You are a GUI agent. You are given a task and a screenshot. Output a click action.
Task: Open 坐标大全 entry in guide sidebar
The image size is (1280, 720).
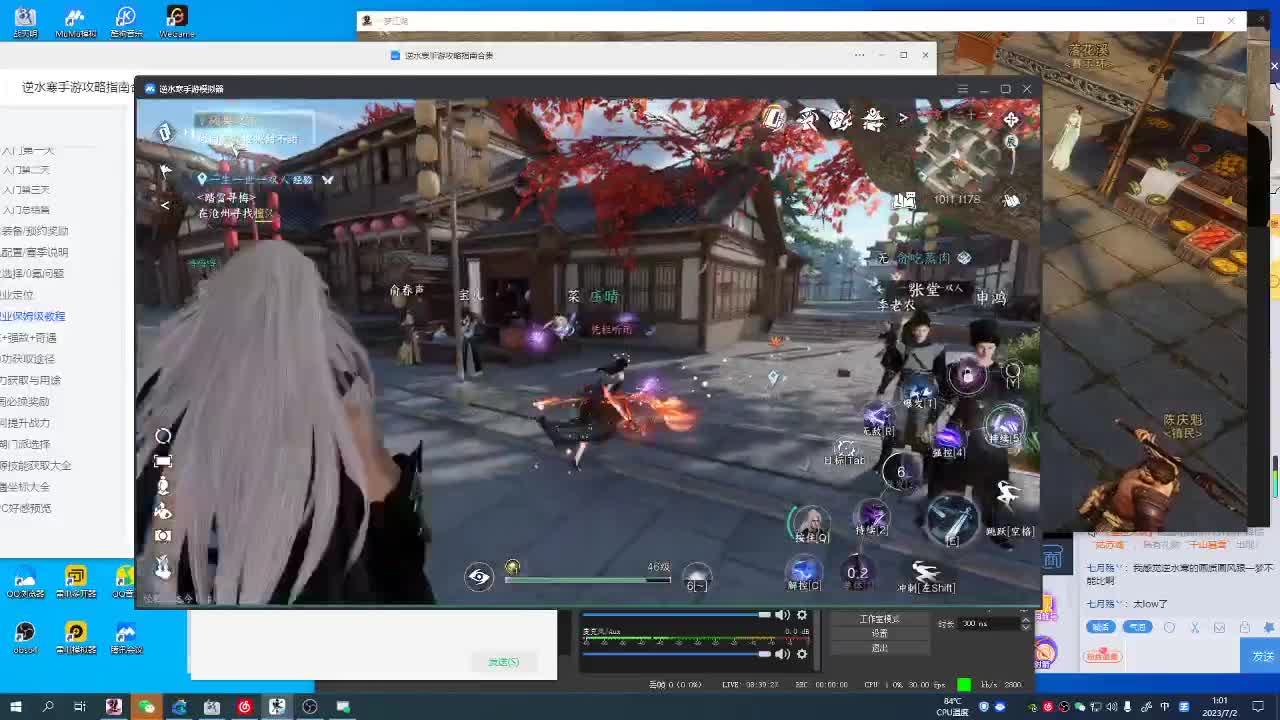click(x=25, y=487)
